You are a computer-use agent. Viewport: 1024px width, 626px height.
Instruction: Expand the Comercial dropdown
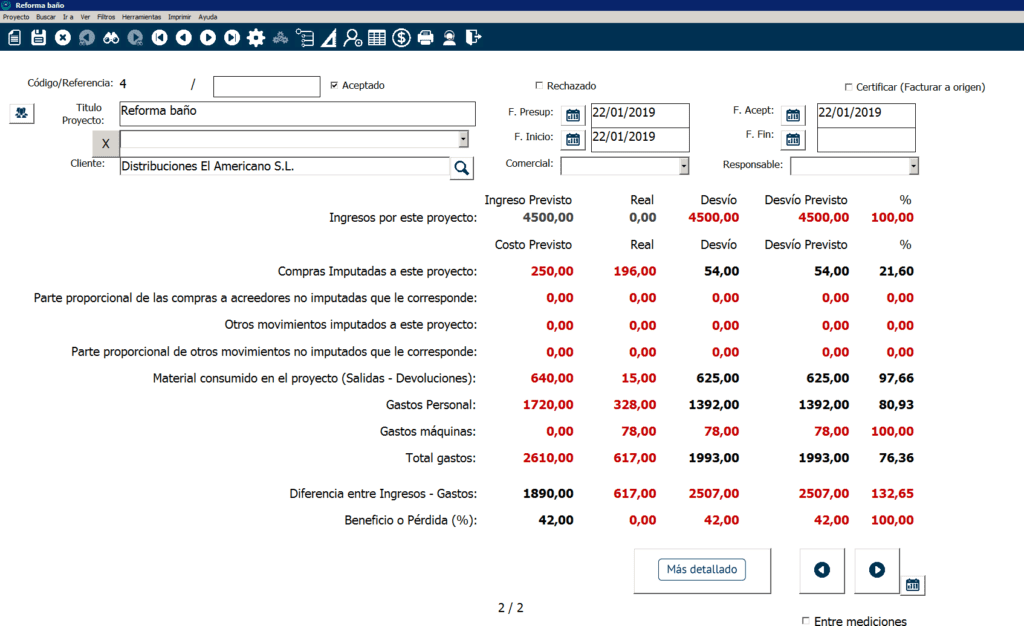pyautogui.click(x=684, y=166)
